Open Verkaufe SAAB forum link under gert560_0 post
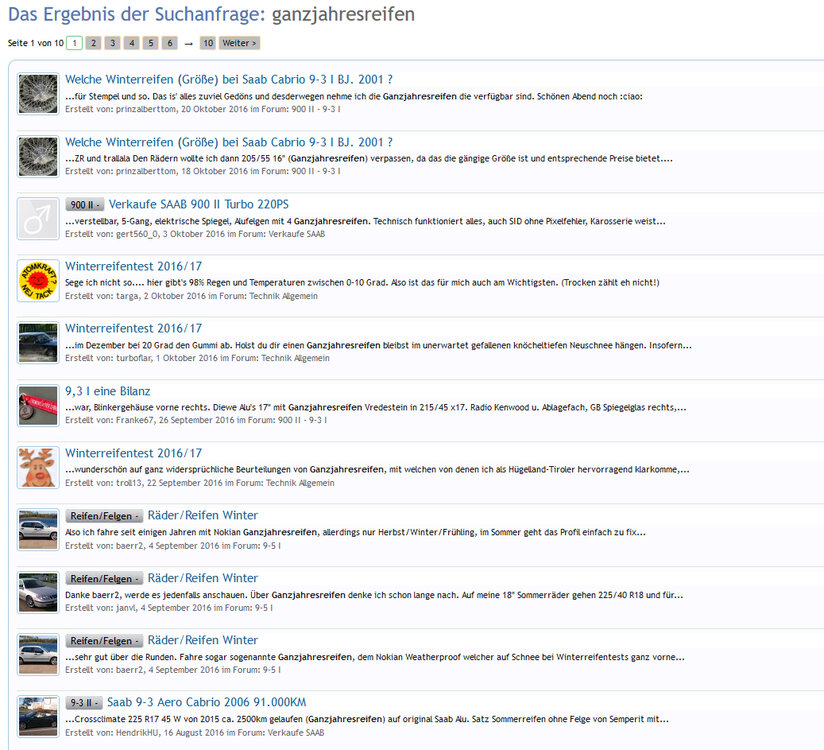The height and width of the screenshot is (750, 824). (x=296, y=234)
